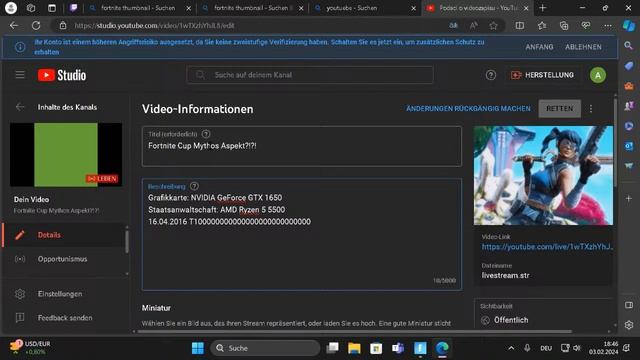Show hidden system tray icons chevron

(x=511, y=348)
